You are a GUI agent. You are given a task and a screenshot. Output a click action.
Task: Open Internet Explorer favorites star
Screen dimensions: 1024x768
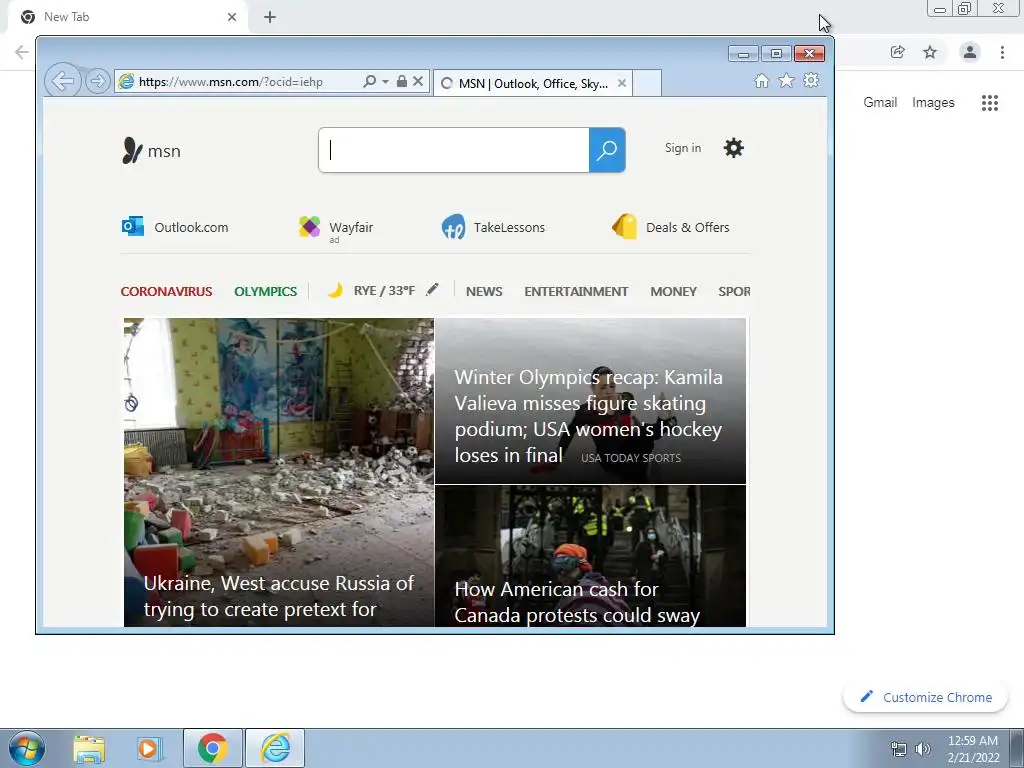click(786, 80)
